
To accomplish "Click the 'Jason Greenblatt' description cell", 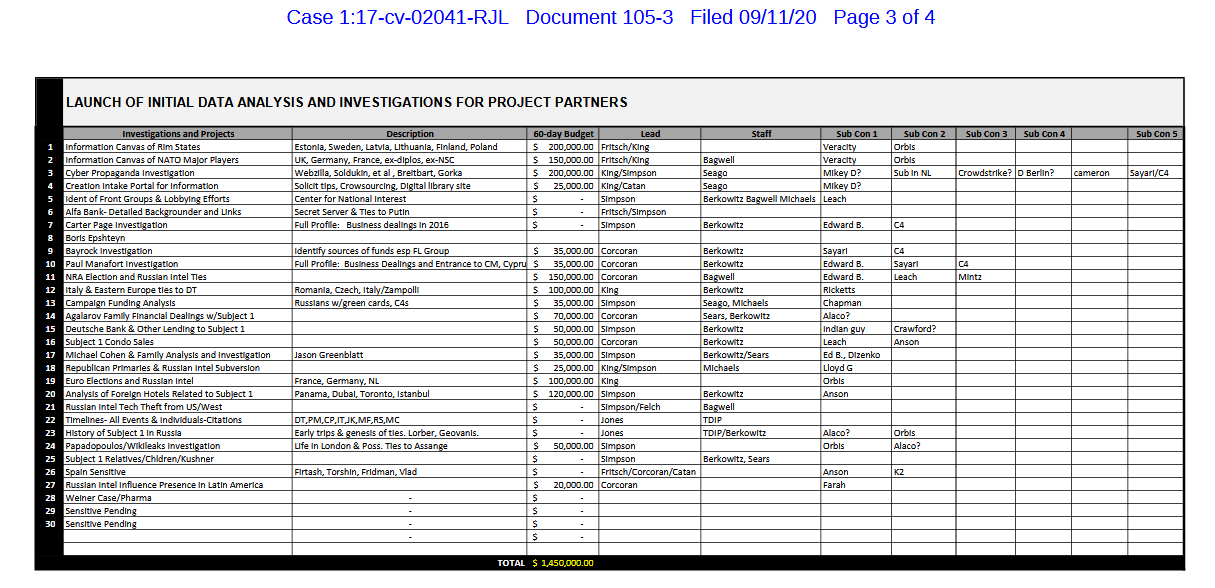I will 410,355.
